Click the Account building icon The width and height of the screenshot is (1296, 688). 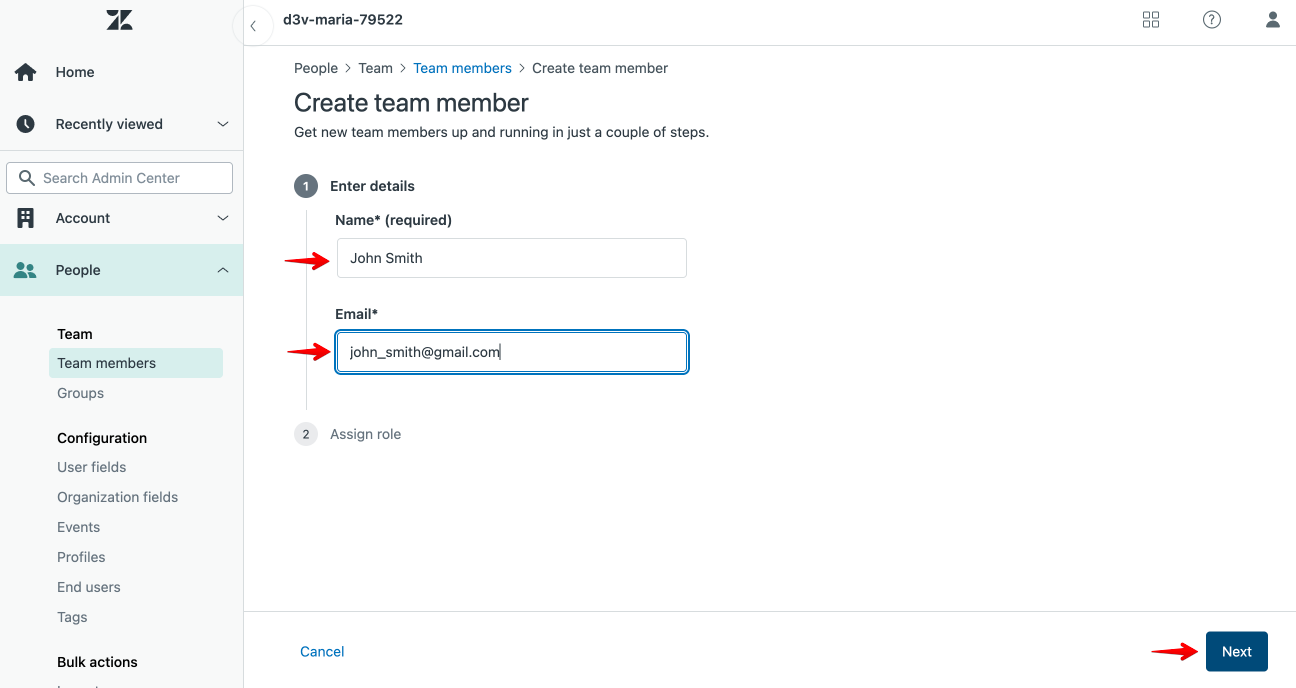tap(26, 218)
